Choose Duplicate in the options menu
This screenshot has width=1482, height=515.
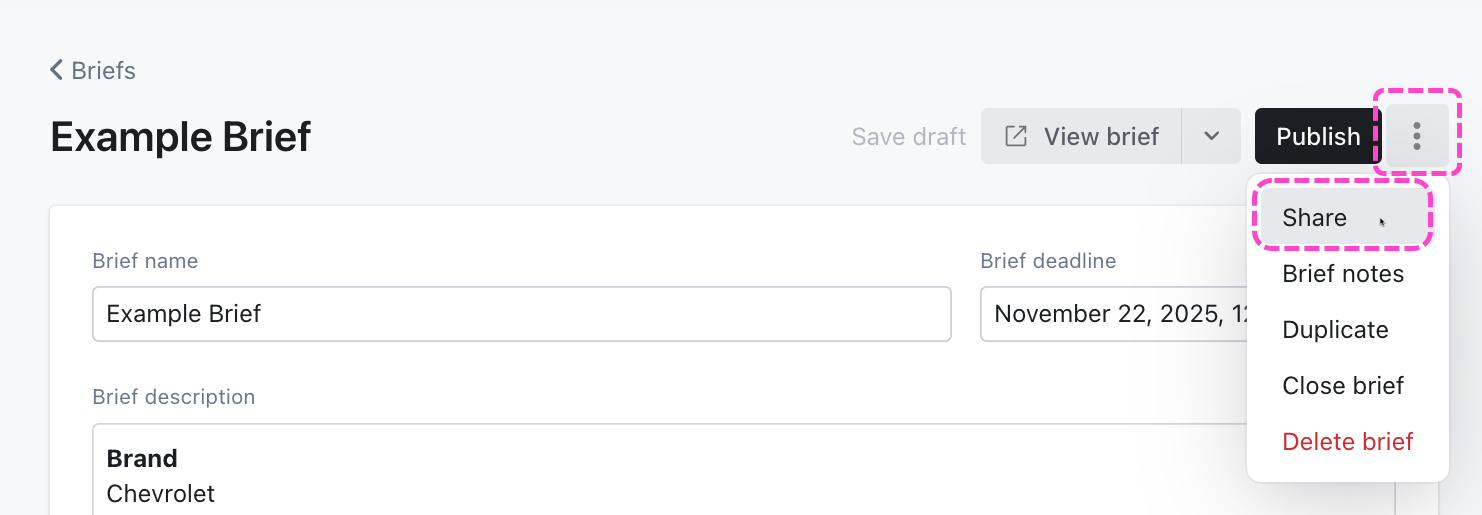coord(1335,330)
